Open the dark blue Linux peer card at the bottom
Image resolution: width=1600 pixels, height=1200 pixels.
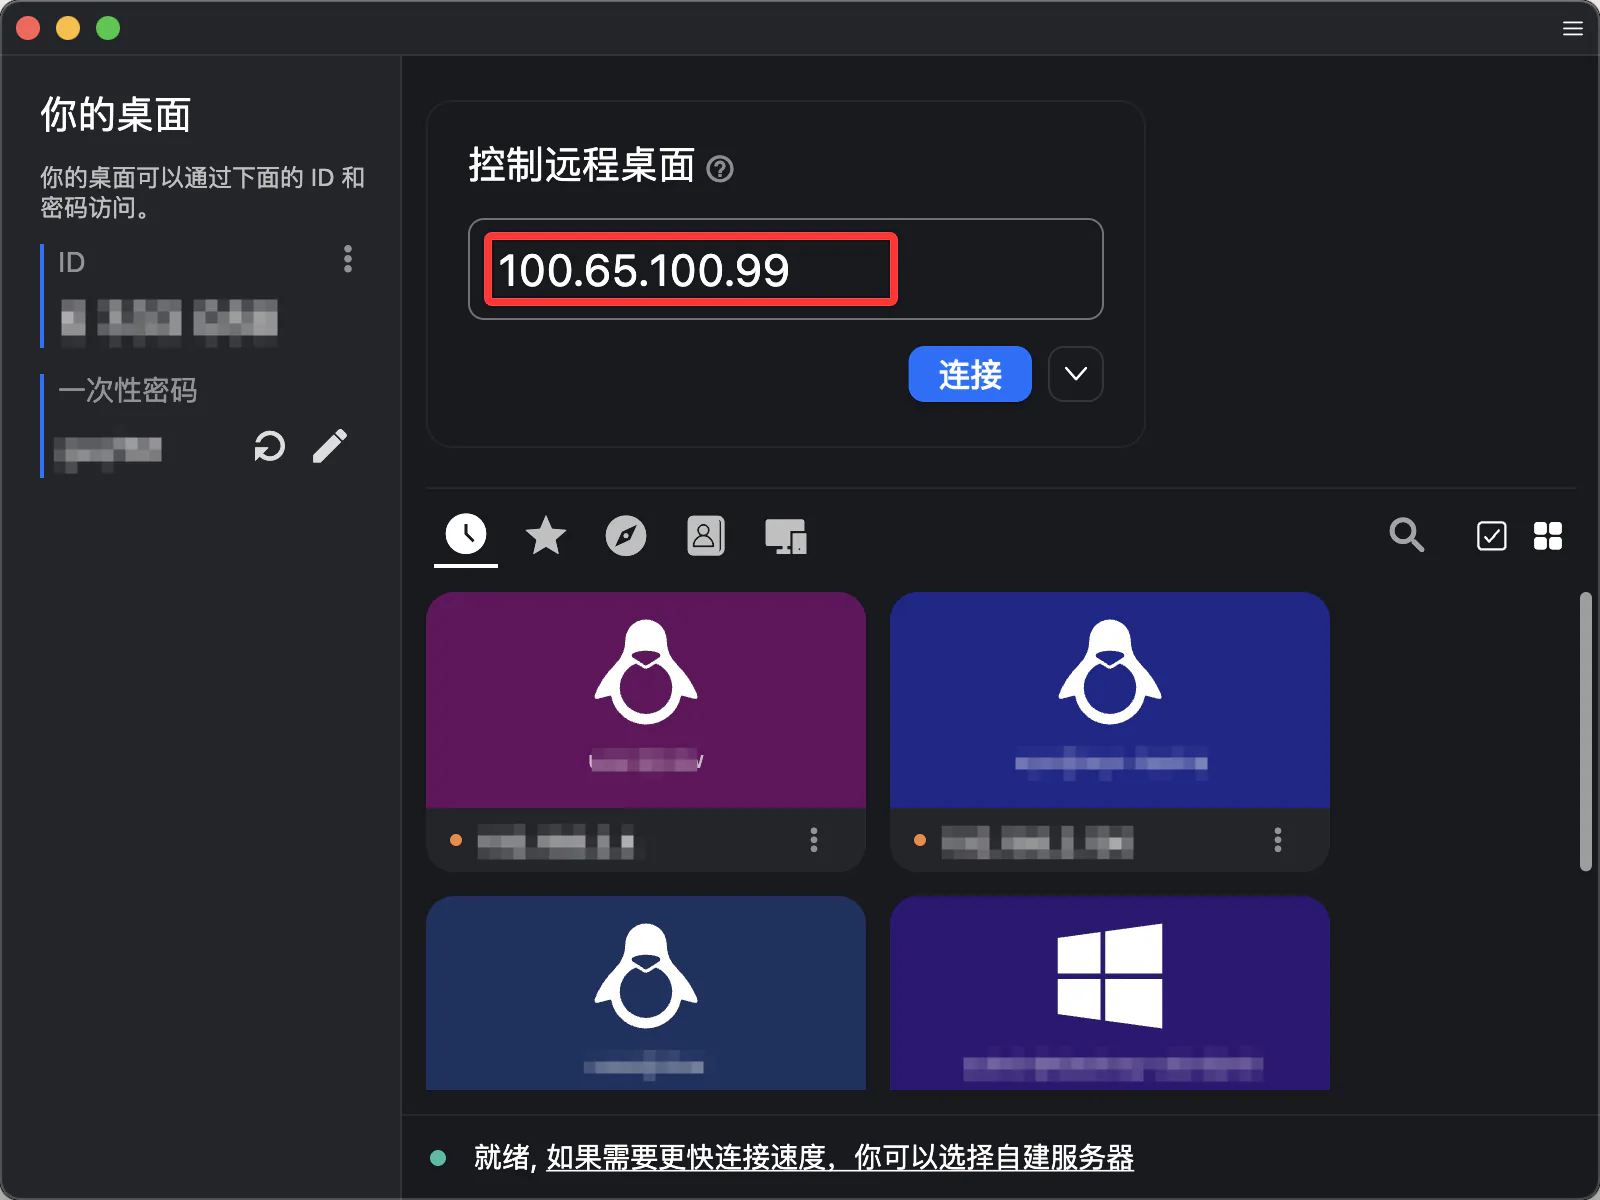tap(646, 993)
